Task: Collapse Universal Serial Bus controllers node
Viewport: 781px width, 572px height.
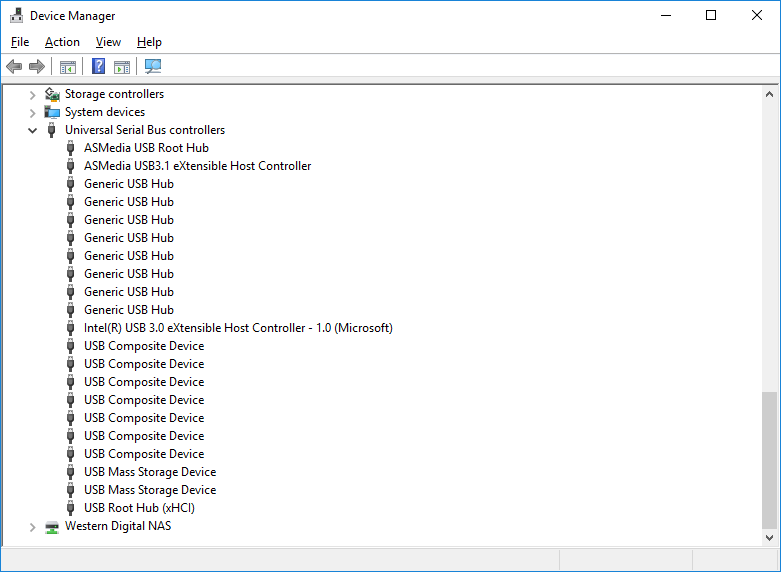Action: pyautogui.click(x=32, y=131)
